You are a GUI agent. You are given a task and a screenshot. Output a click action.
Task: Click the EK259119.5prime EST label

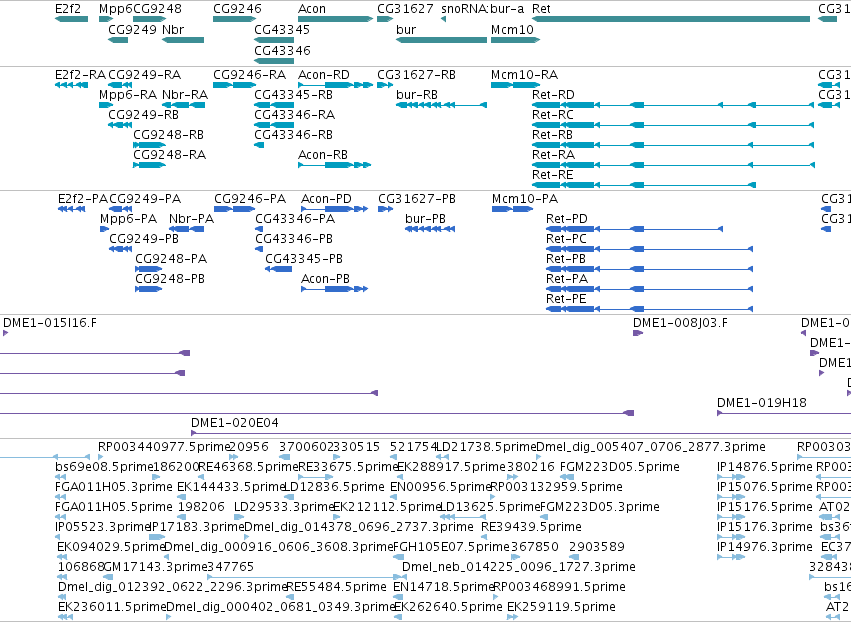pos(561,607)
